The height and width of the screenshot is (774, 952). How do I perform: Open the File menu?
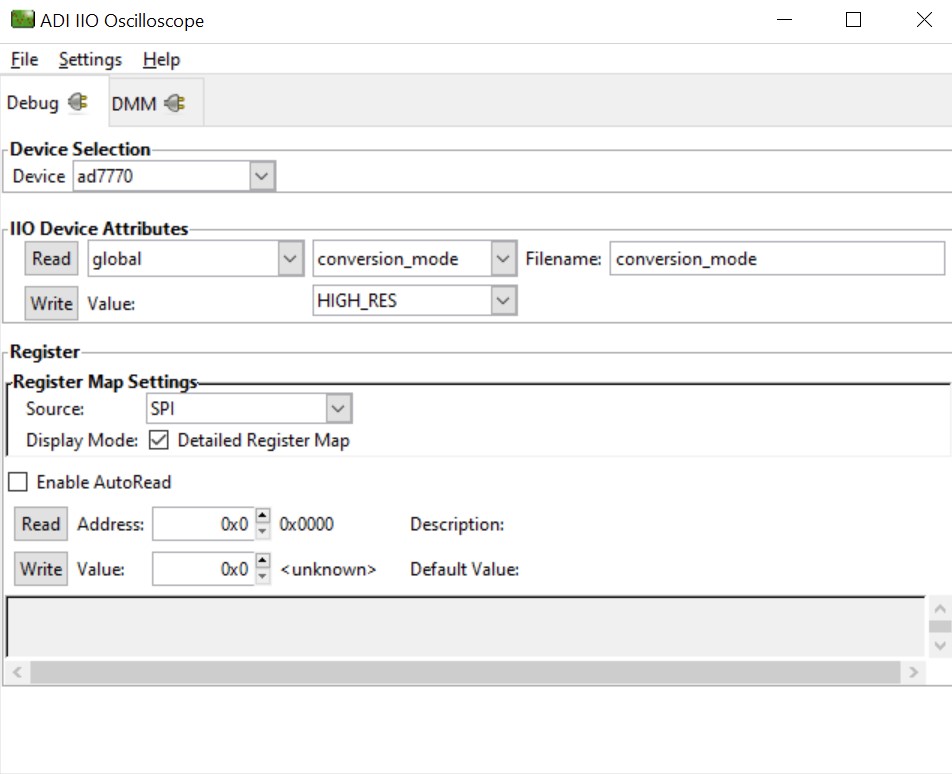click(22, 59)
